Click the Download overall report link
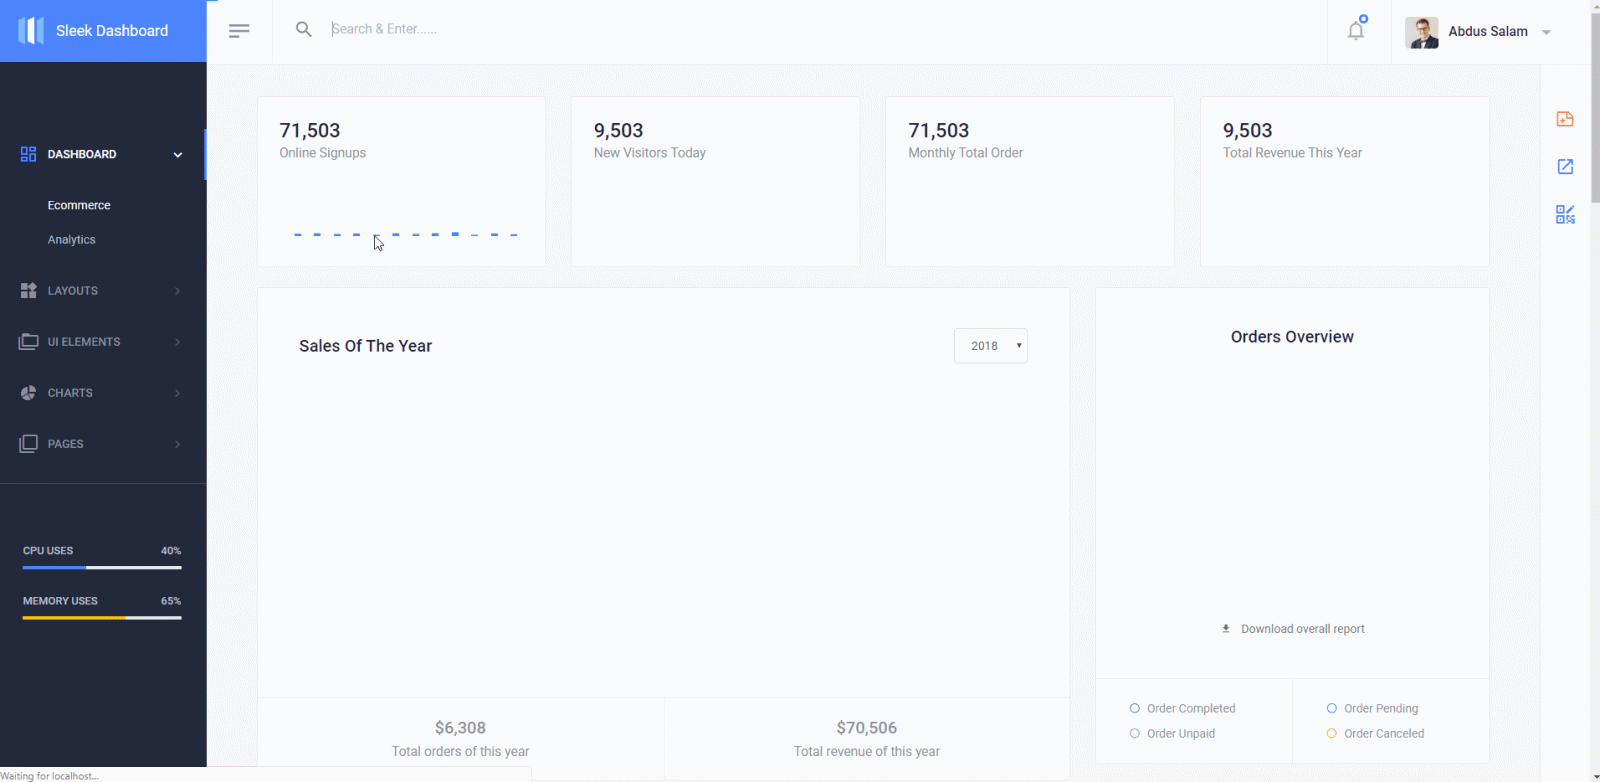1600x782 pixels. 1303,629
